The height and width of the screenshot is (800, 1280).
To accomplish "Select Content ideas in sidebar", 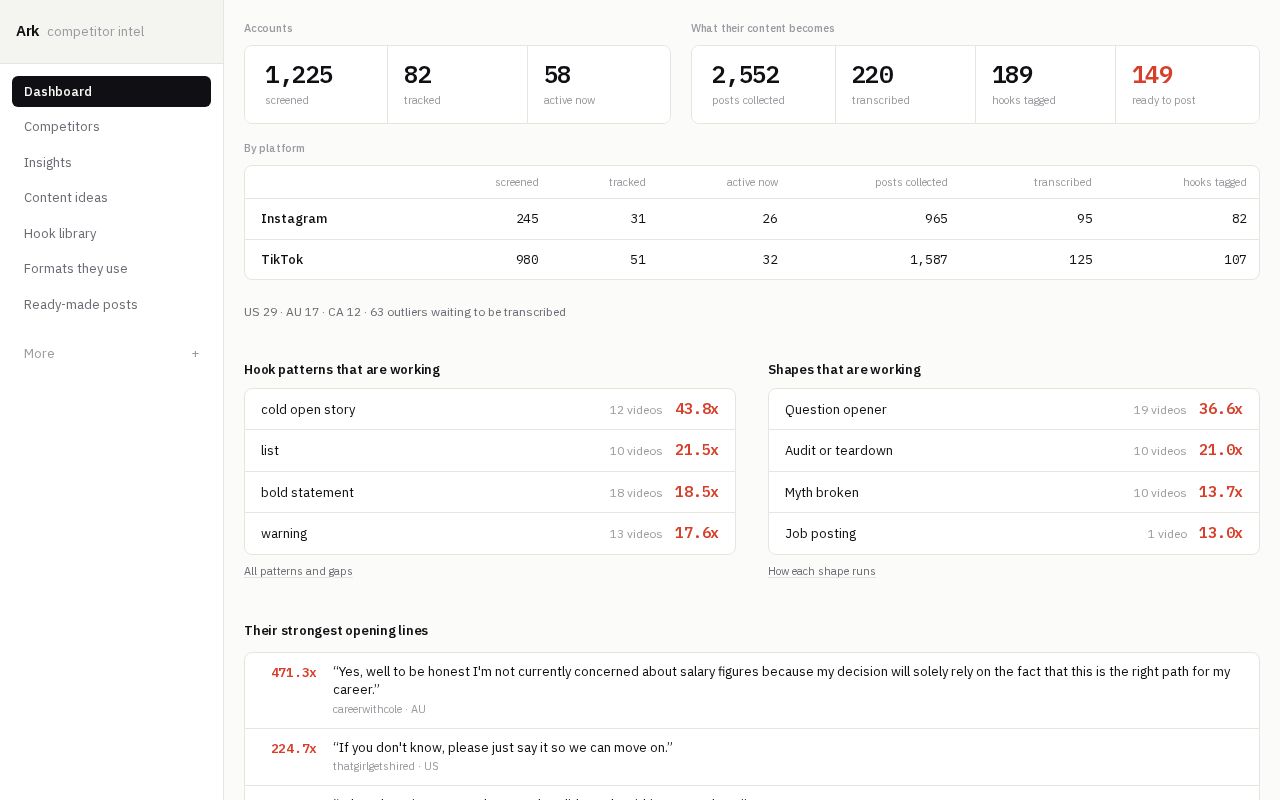I will [111, 198].
